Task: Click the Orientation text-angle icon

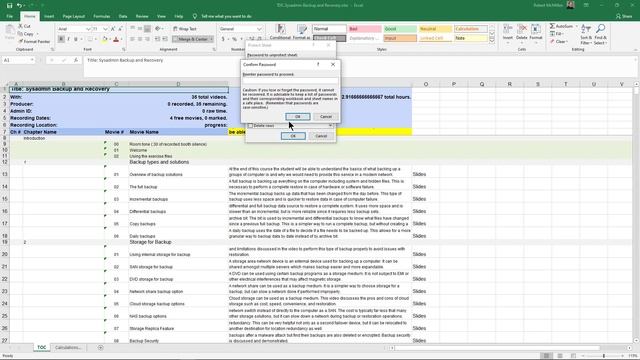Action: point(158,29)
